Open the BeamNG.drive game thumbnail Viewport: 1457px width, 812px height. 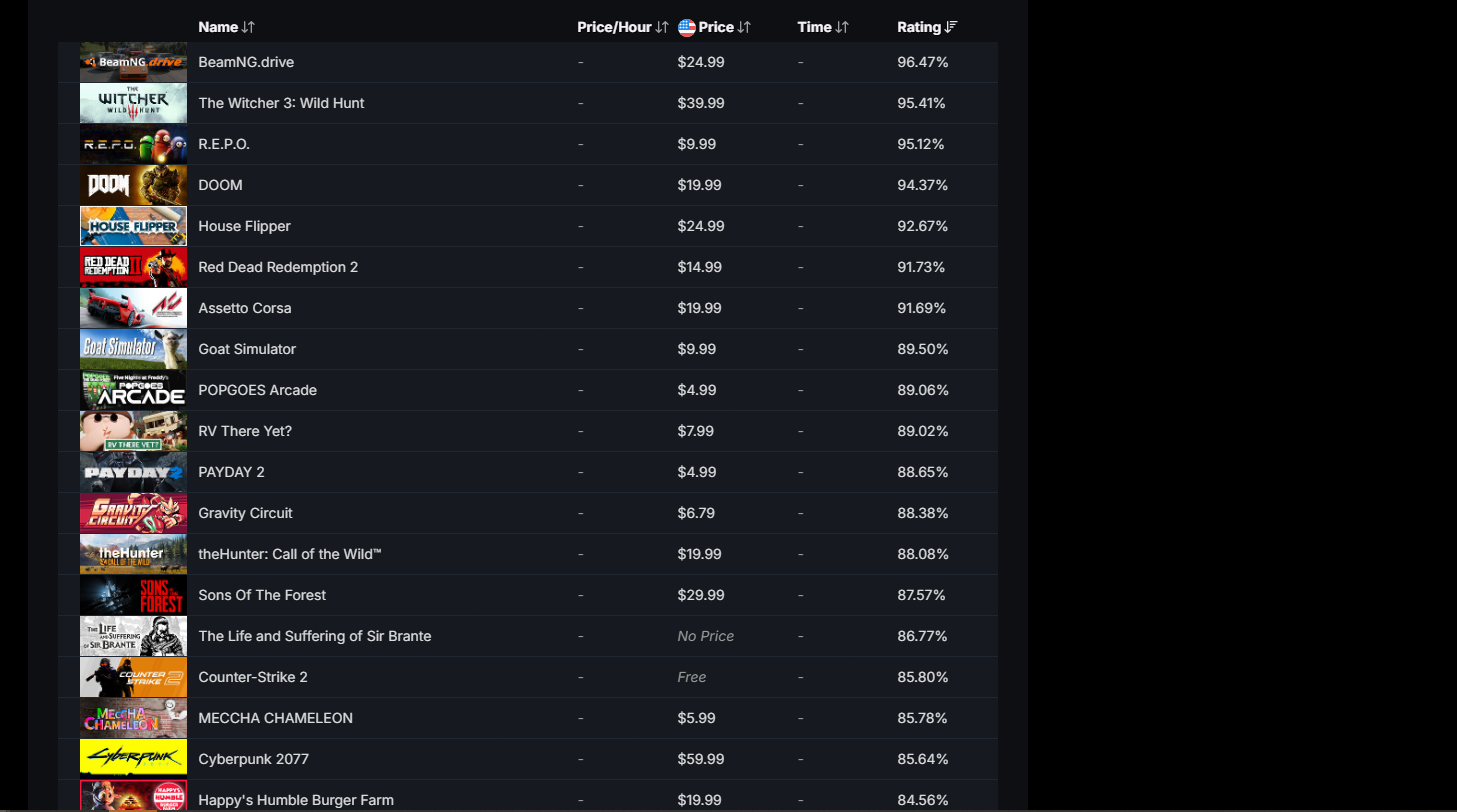(133, 62)
